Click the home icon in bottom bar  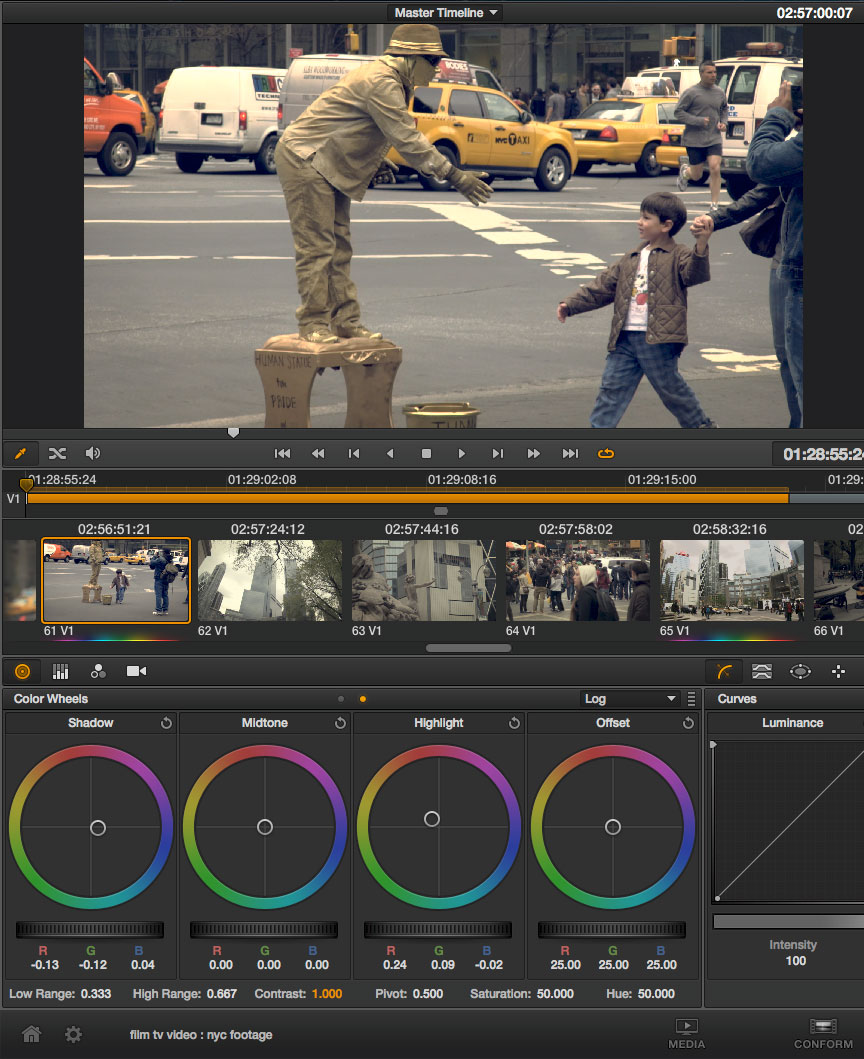pos(32,1034)
